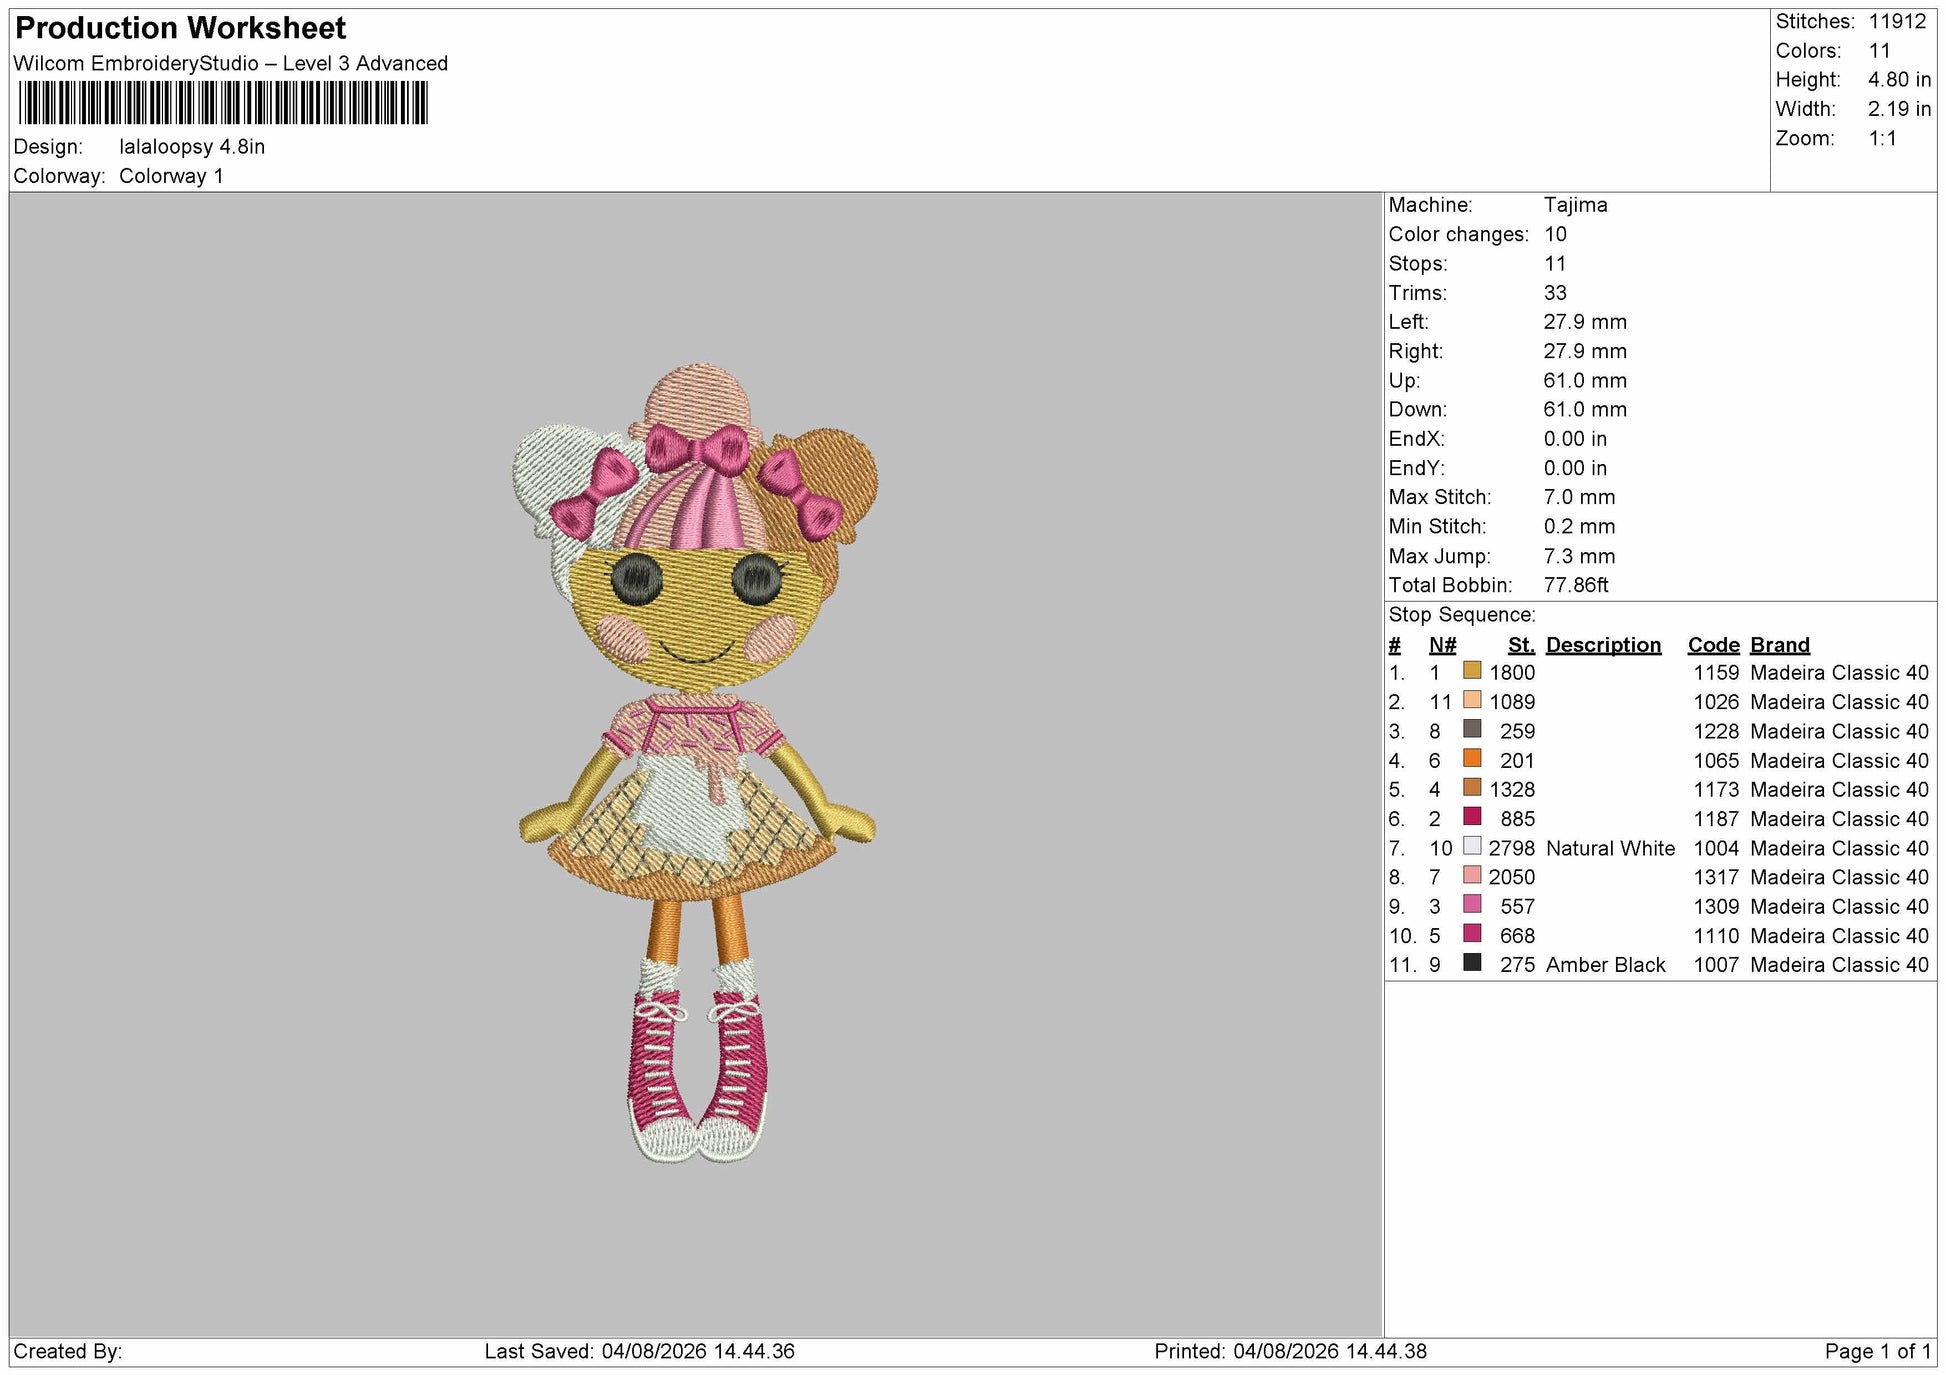
Task: Click the Zoom value "1:1"
Action: pyautogui.click(x=1883, y=138)
